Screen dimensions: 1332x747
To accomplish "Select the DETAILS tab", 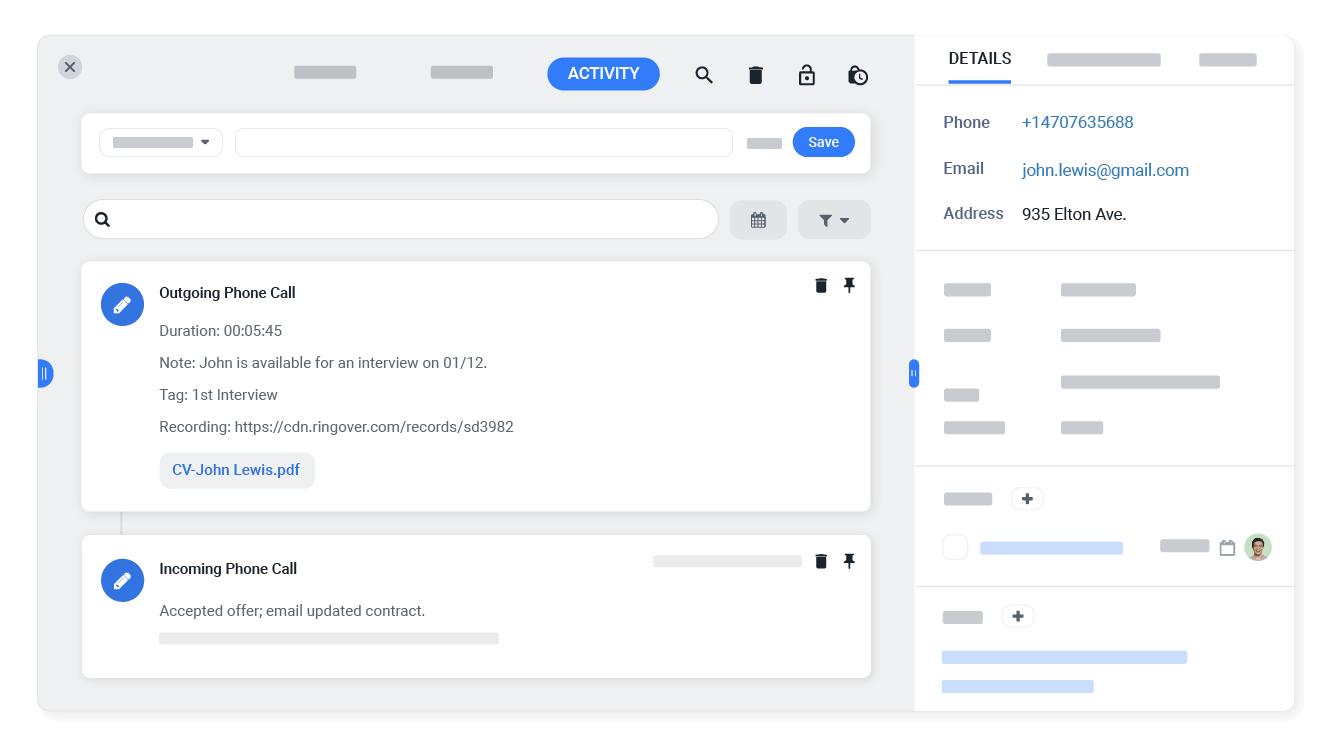I will 979,58.
